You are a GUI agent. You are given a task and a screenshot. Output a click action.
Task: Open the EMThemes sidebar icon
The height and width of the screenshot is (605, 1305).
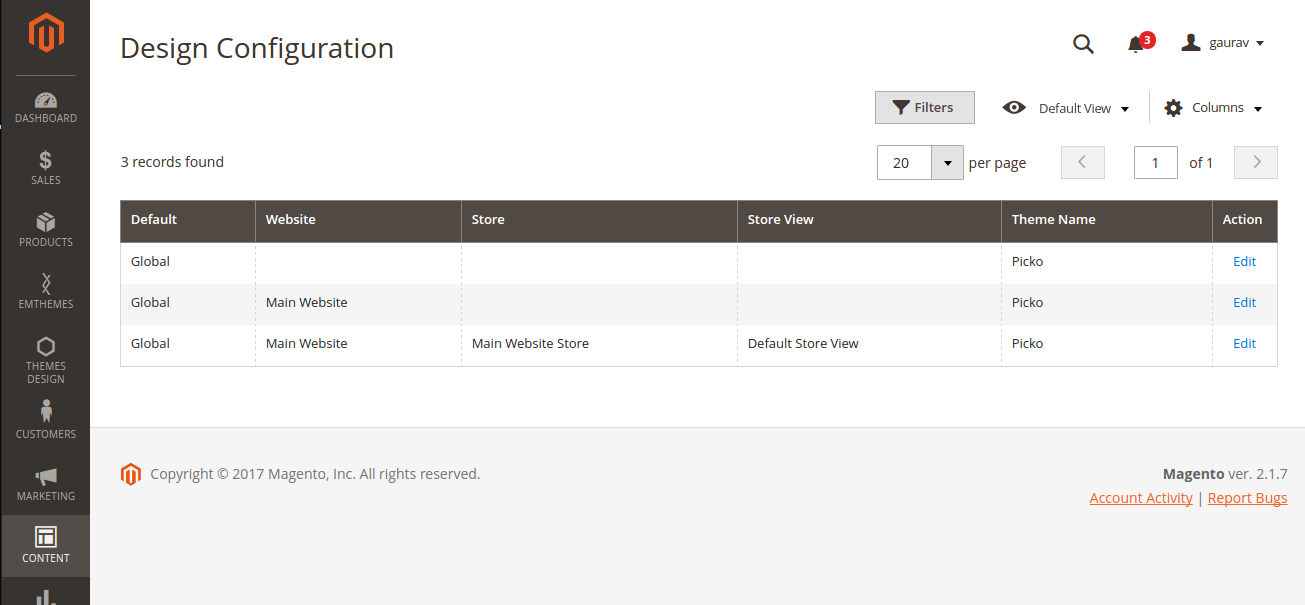coord(46,284)
